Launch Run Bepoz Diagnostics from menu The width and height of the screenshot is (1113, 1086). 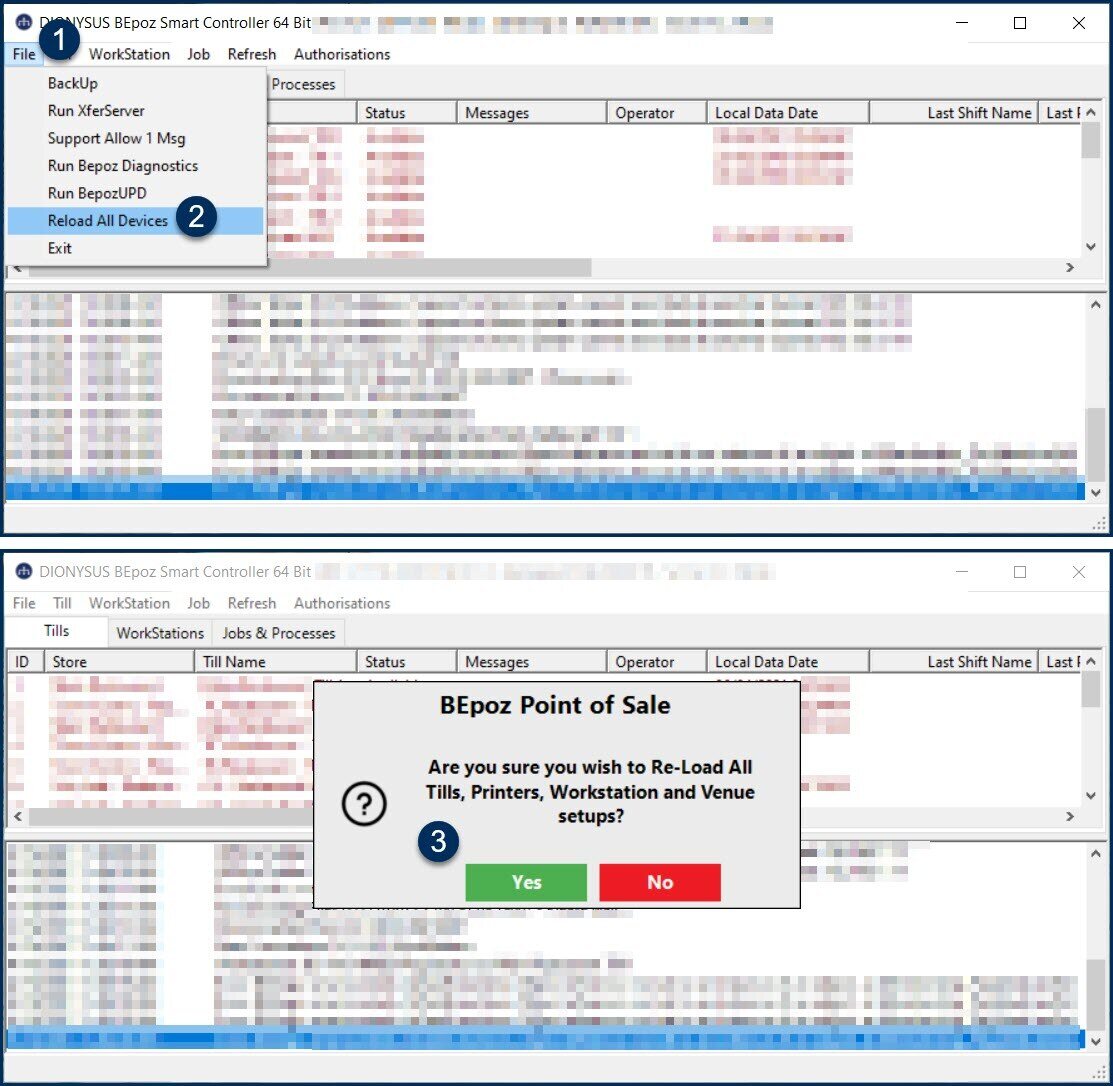coord(123,166)
